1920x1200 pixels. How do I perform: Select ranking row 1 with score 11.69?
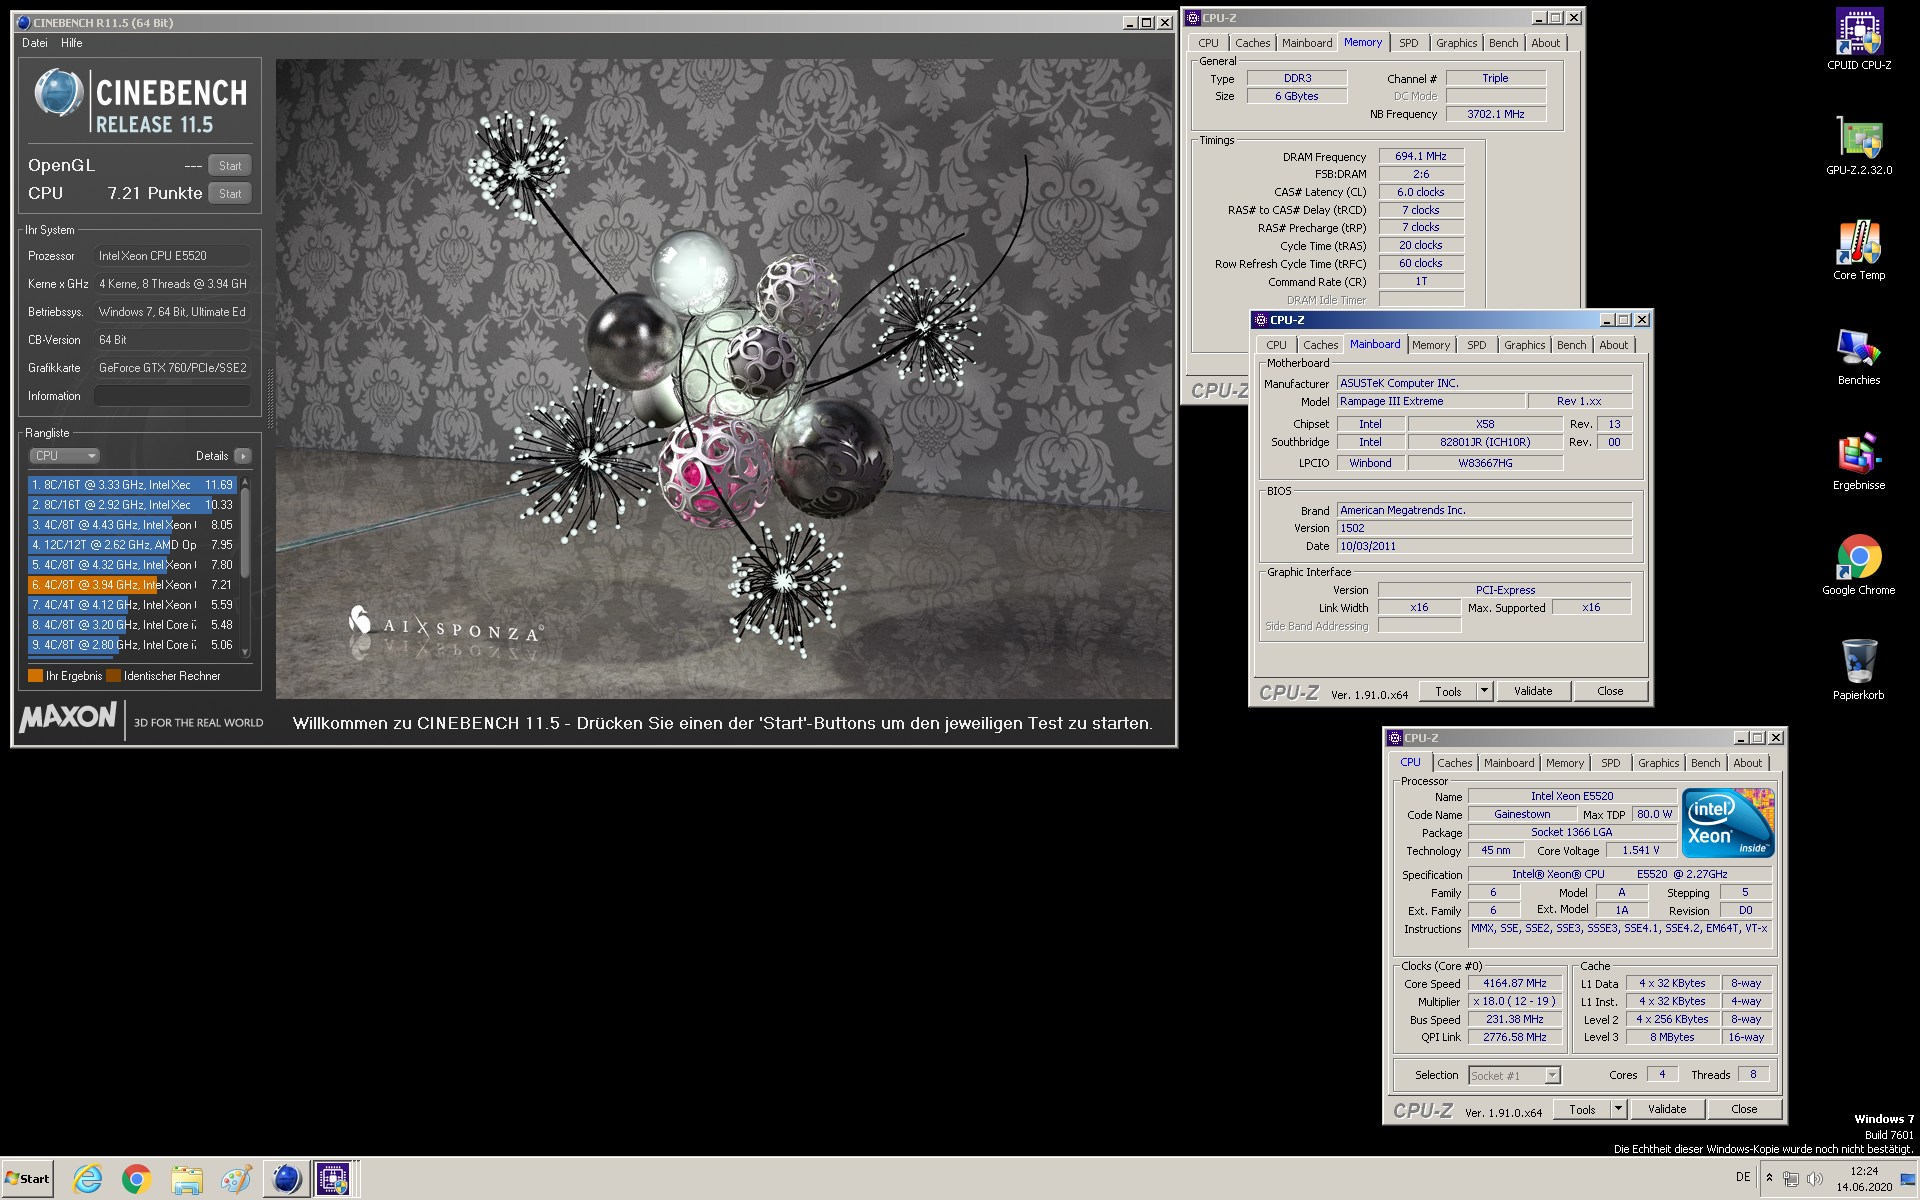click(133, 485)
